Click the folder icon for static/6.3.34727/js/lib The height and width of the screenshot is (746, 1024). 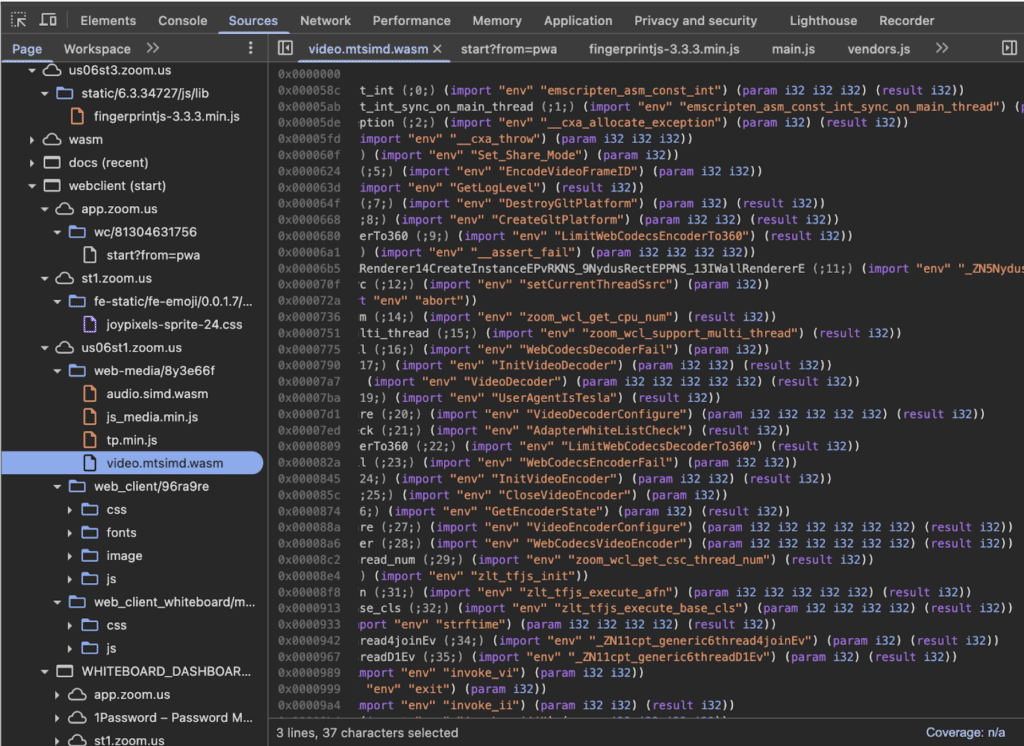pos(65,93)
